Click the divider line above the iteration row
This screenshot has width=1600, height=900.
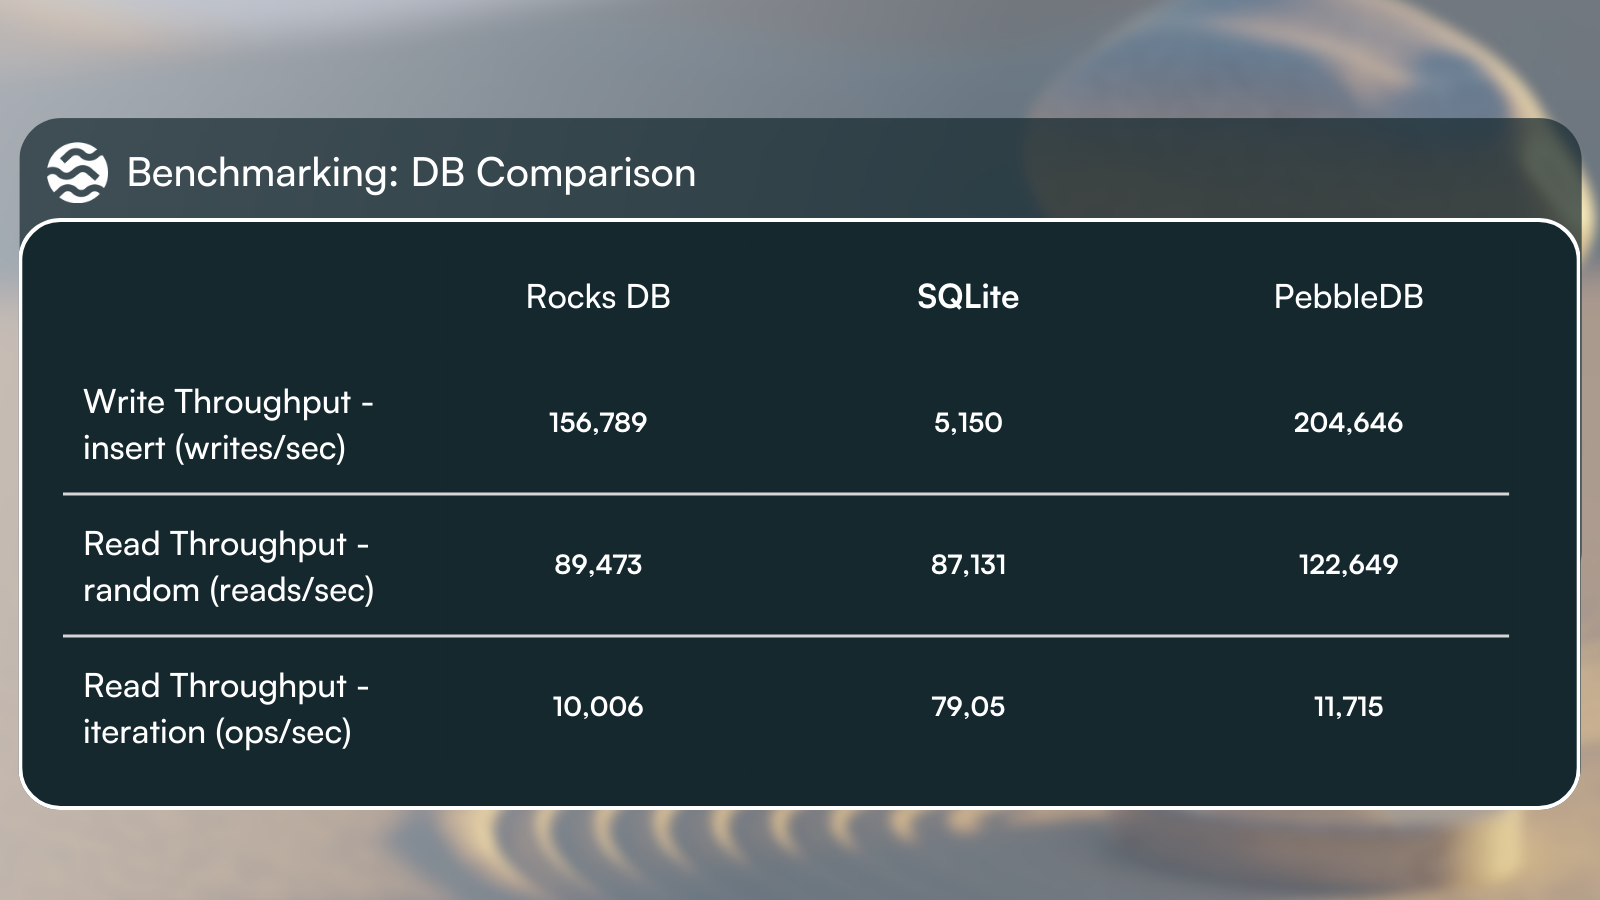(x=785, y=636)
